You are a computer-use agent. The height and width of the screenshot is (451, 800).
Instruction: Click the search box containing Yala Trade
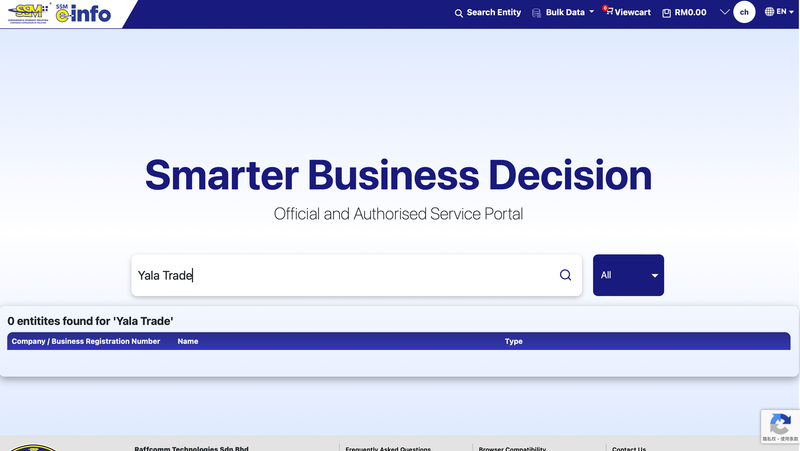[x=356, y=275]
